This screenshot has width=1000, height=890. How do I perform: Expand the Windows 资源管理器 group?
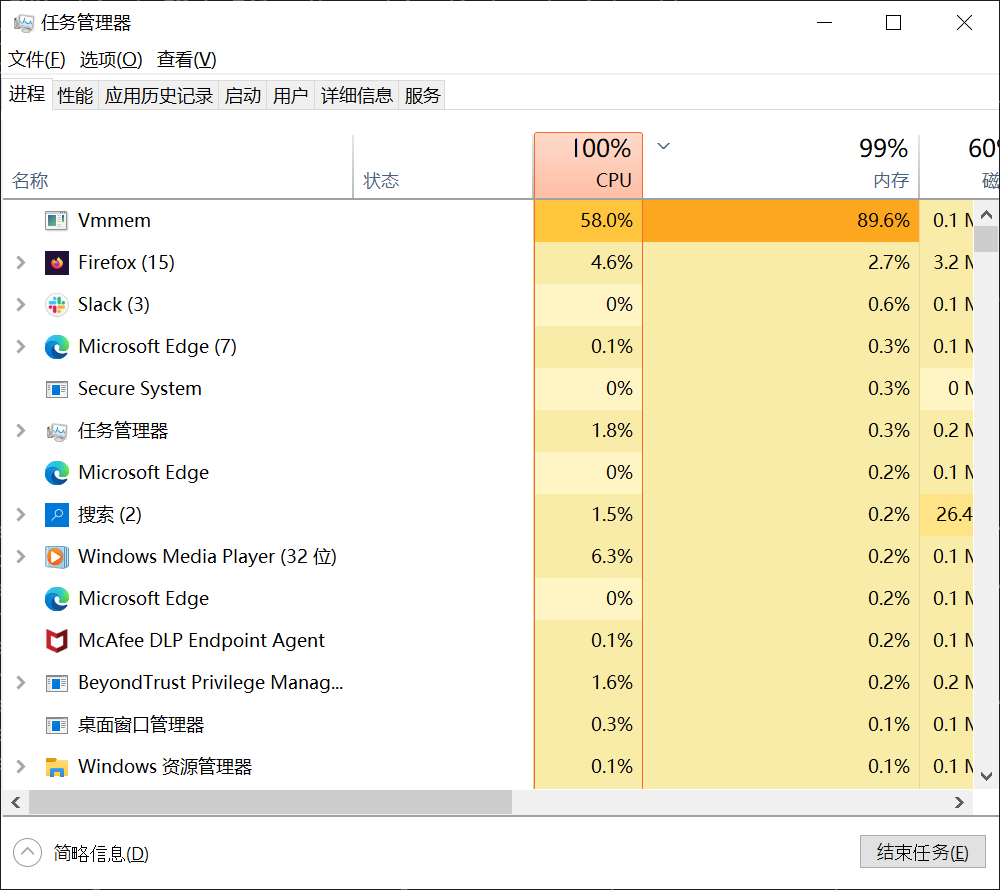(20, 767)
